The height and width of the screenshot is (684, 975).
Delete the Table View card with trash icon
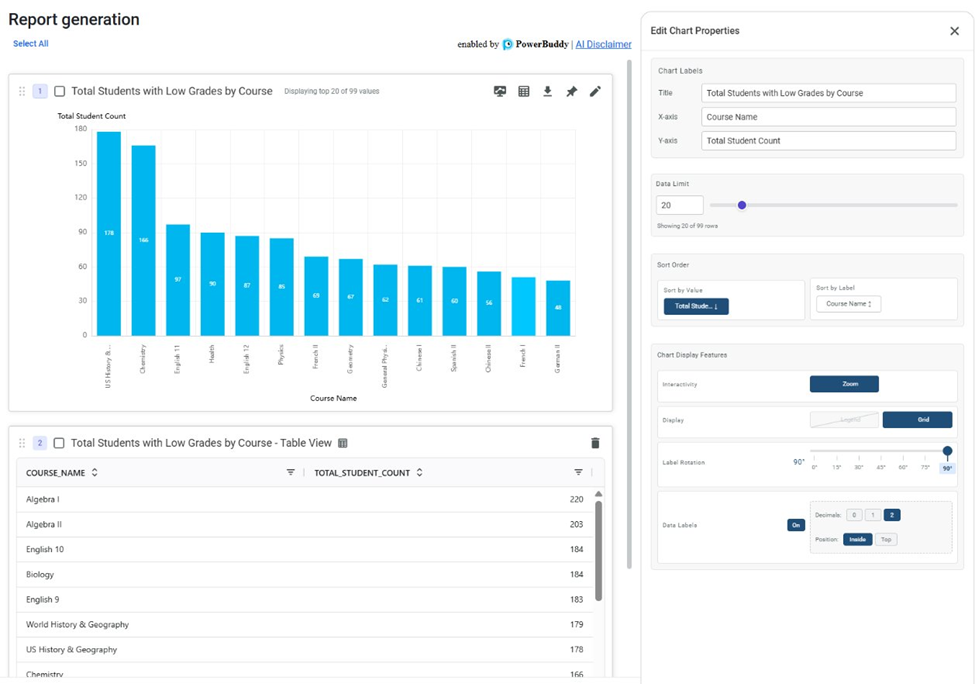pyautogui.click(x=595, y=443)
